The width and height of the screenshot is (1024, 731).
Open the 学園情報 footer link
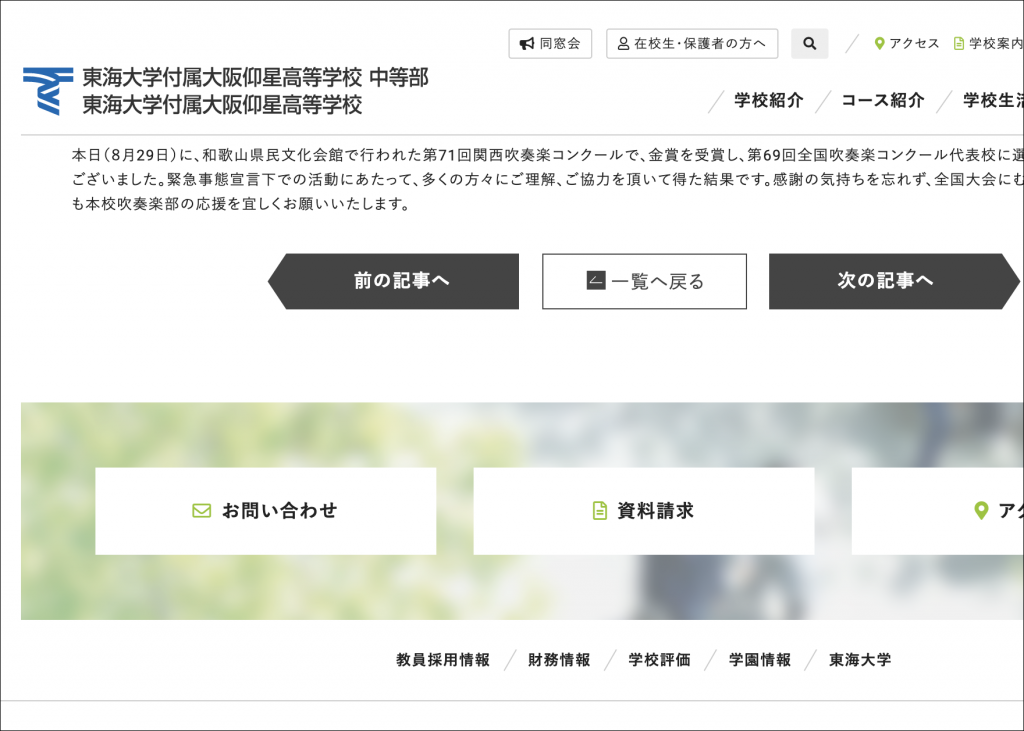pyautogui.click(x=759, y=660)
